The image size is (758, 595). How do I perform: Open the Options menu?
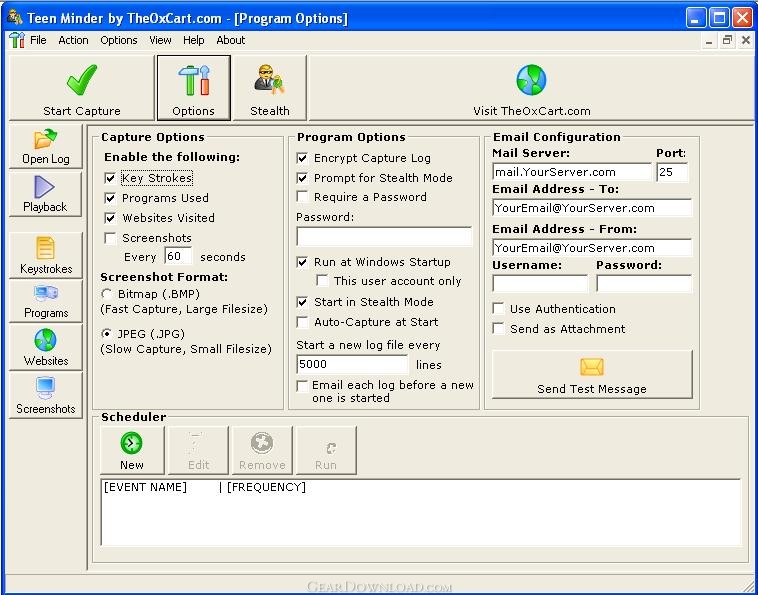point(119,40)
